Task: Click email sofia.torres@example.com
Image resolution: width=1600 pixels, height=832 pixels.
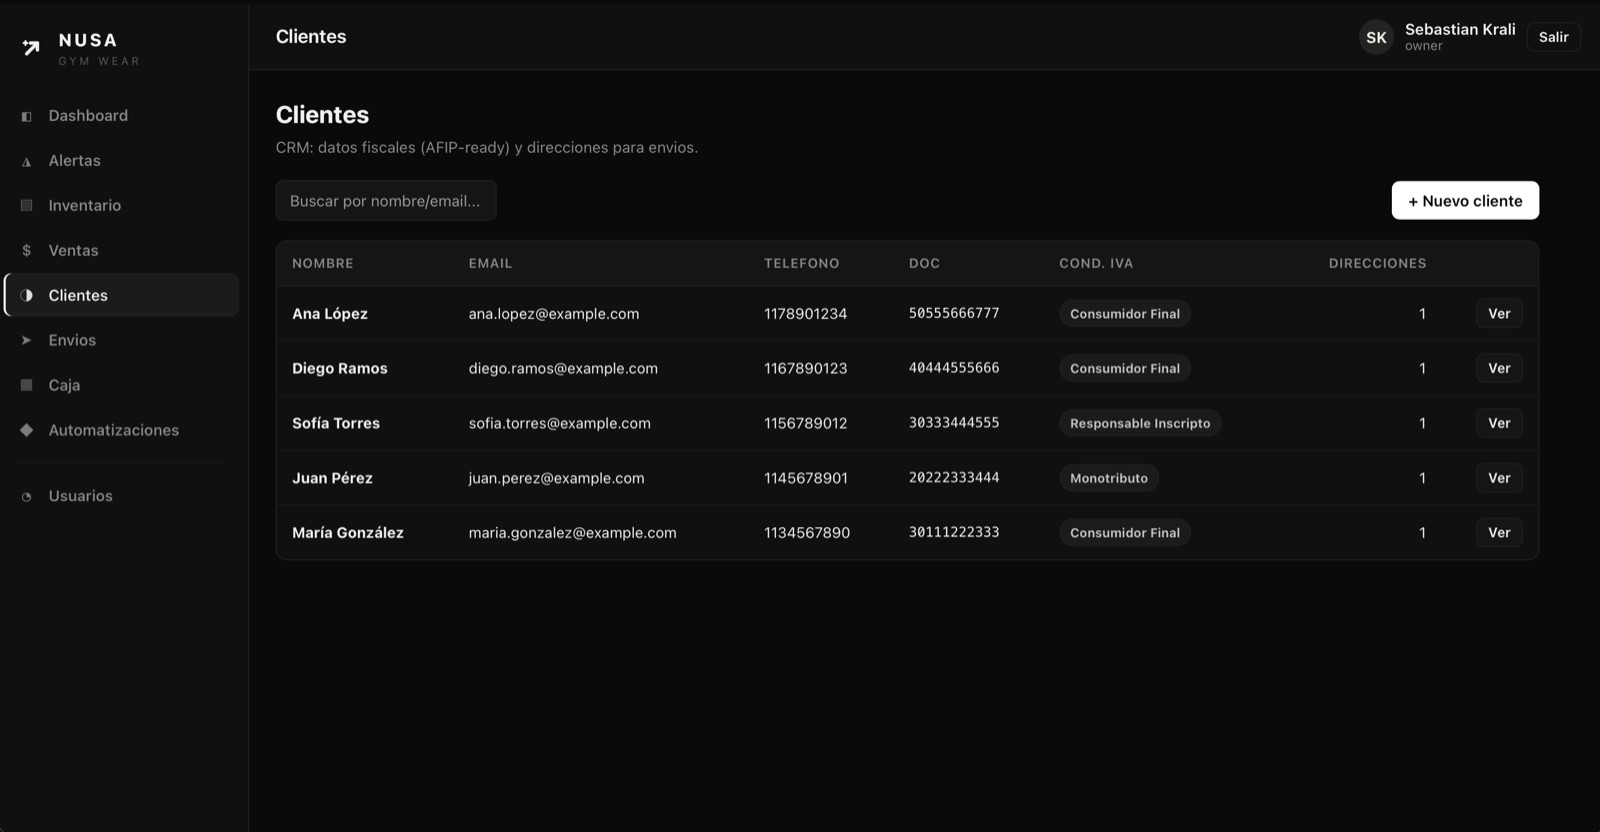Action: point(560,423)
